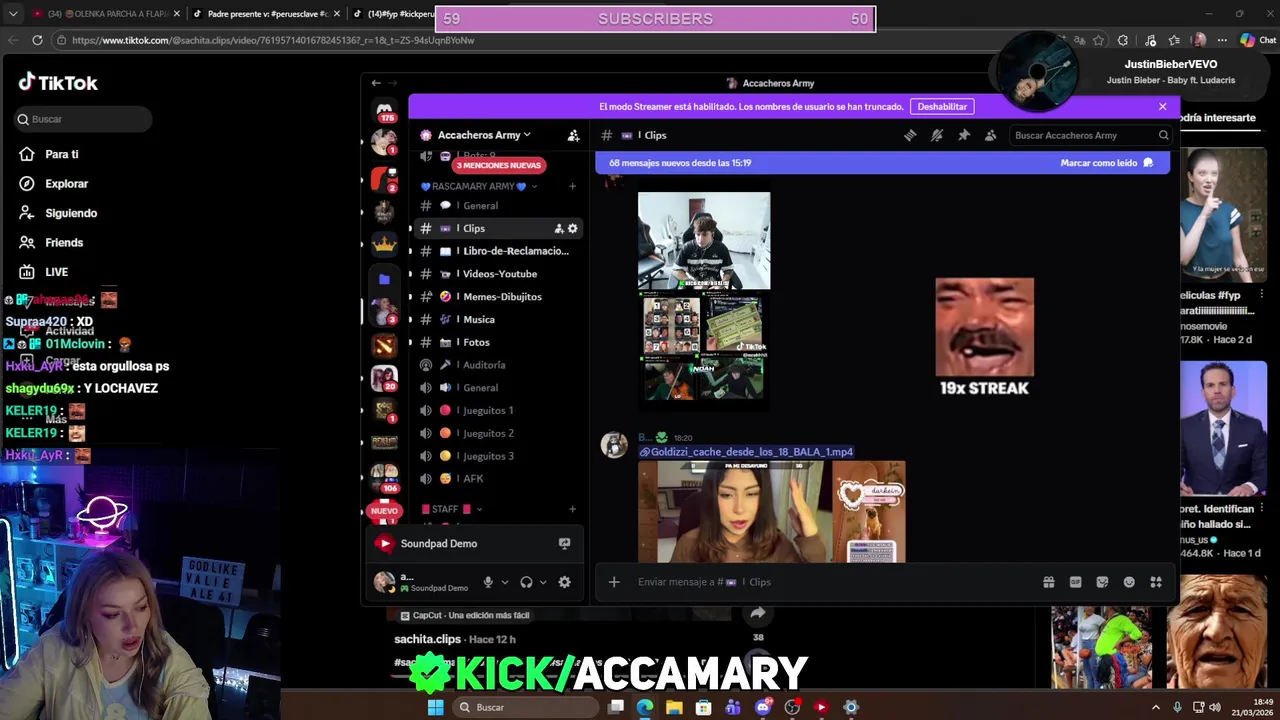Dismiss the Streamer mode banner
The height and width of the screenshot is (720, 1280).
pos(1162,106)
